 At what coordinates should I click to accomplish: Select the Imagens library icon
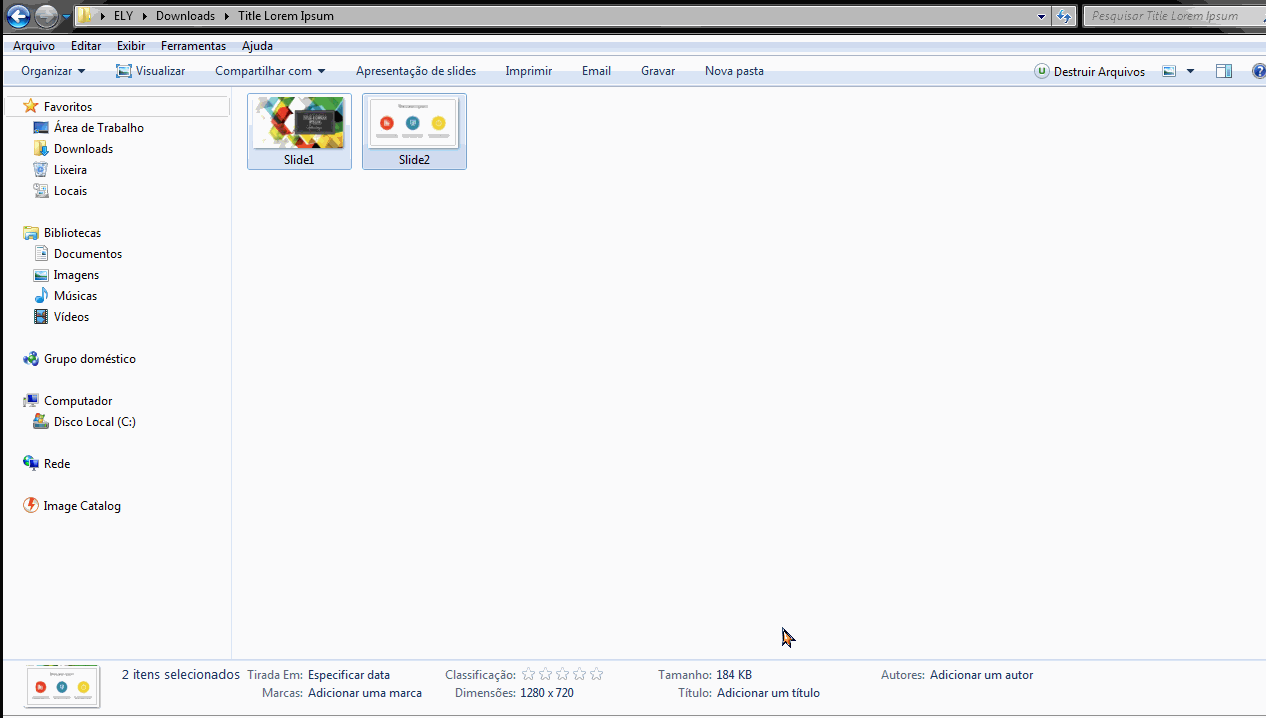pos(41,274)
